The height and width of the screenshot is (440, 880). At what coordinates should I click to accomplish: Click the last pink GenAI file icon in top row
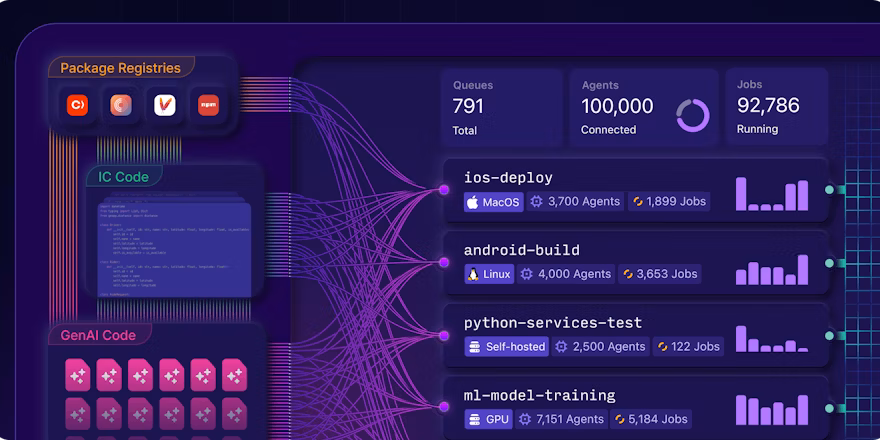coord(235,375)
